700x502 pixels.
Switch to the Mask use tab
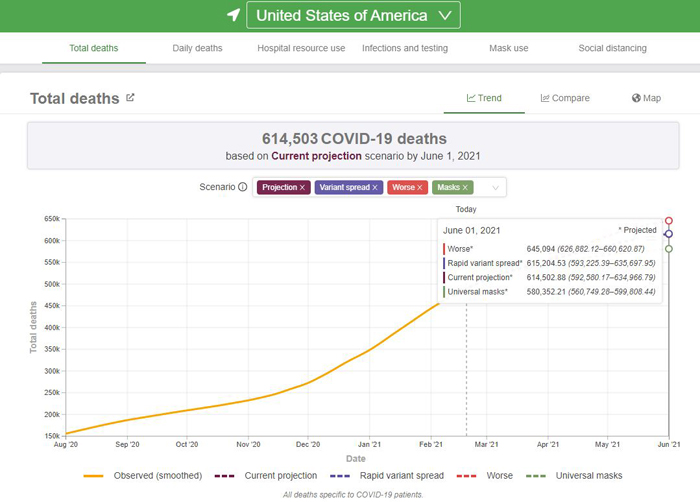point(508,48)
